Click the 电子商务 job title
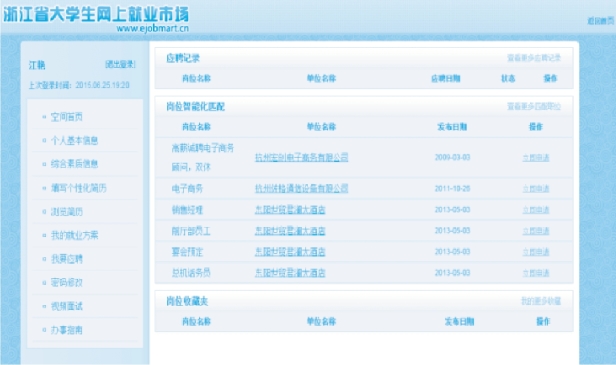 click(x=187, y=189)
